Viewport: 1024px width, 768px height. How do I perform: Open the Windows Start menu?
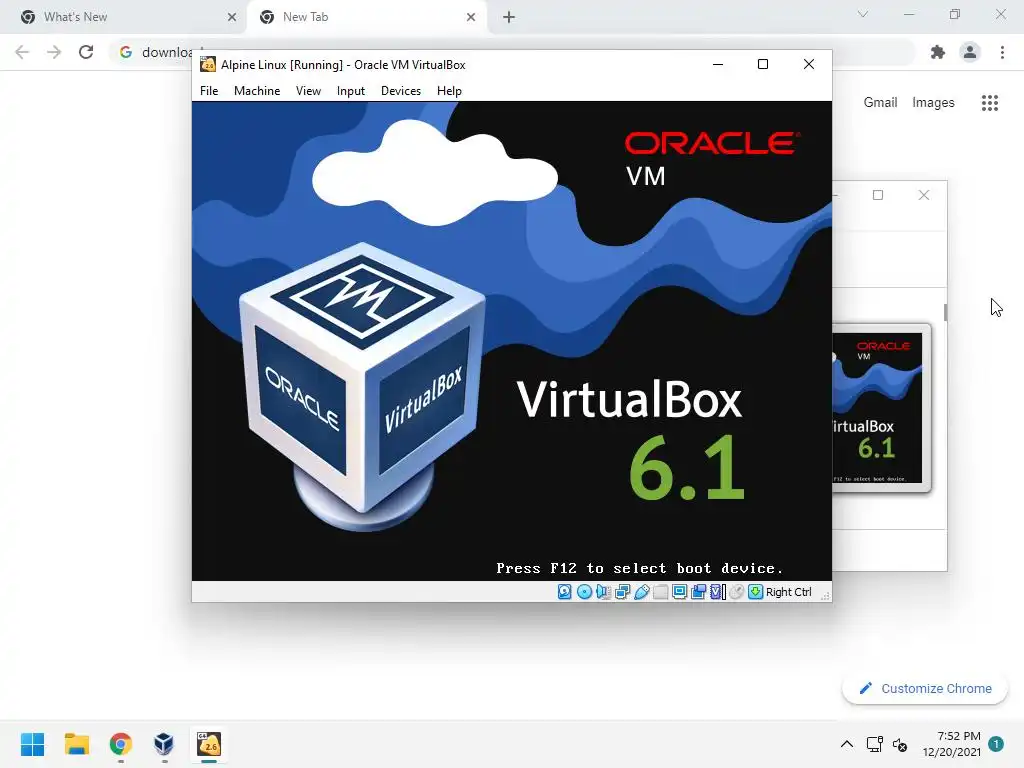[33, 744]
